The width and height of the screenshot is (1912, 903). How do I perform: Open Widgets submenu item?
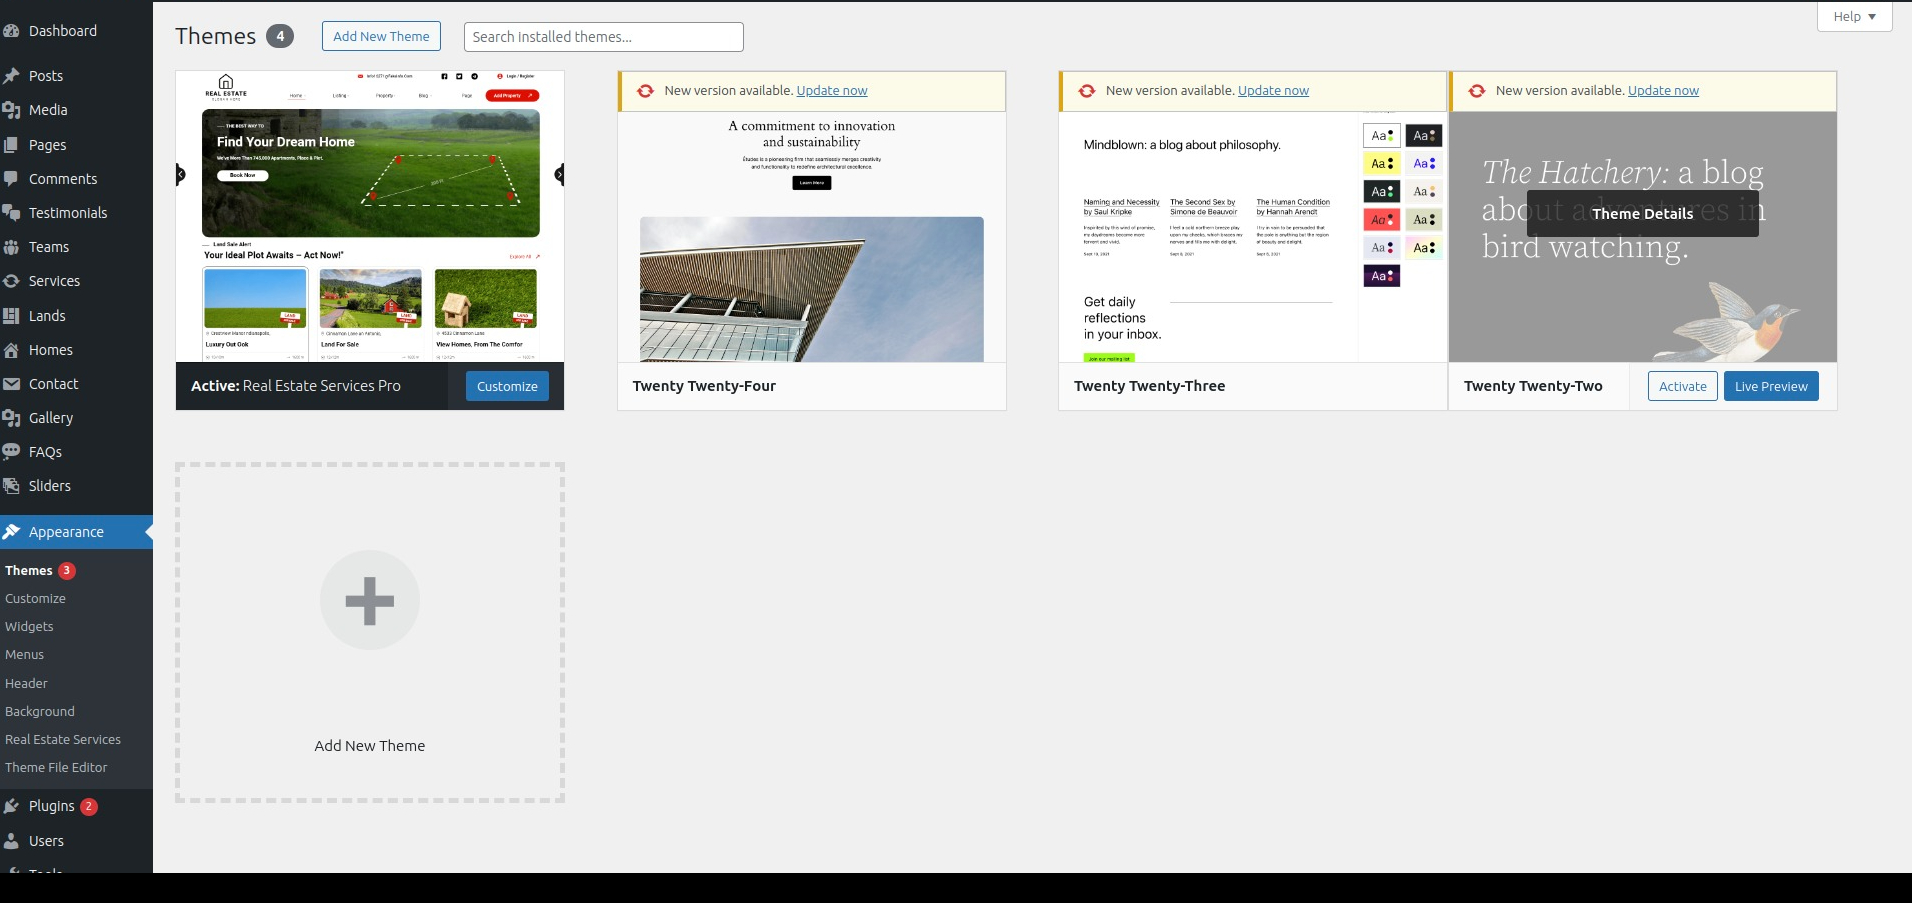point(29,626)
